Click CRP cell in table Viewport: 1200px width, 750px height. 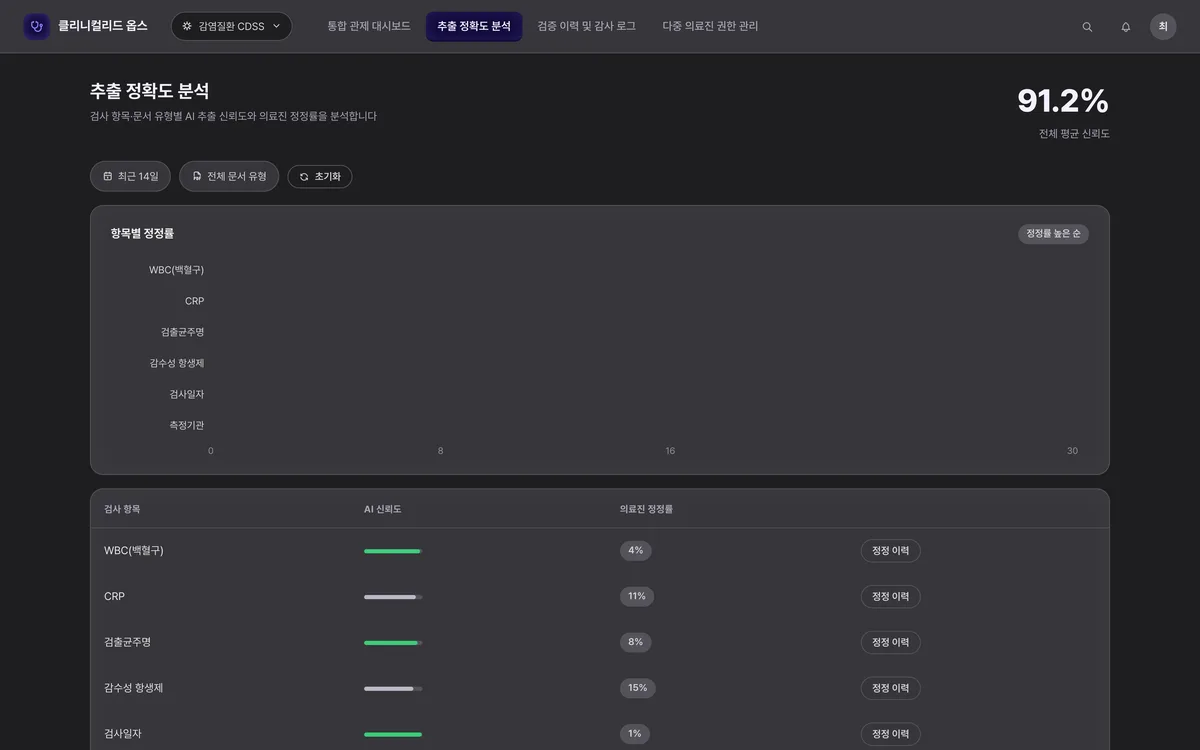114,597
